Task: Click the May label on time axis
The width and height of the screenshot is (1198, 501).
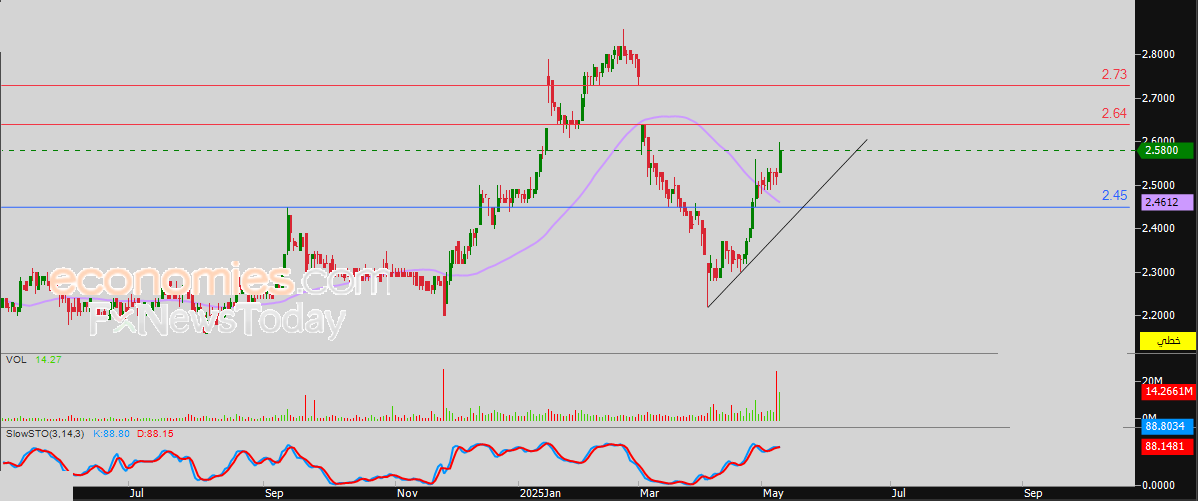Action: pos(774,493)
